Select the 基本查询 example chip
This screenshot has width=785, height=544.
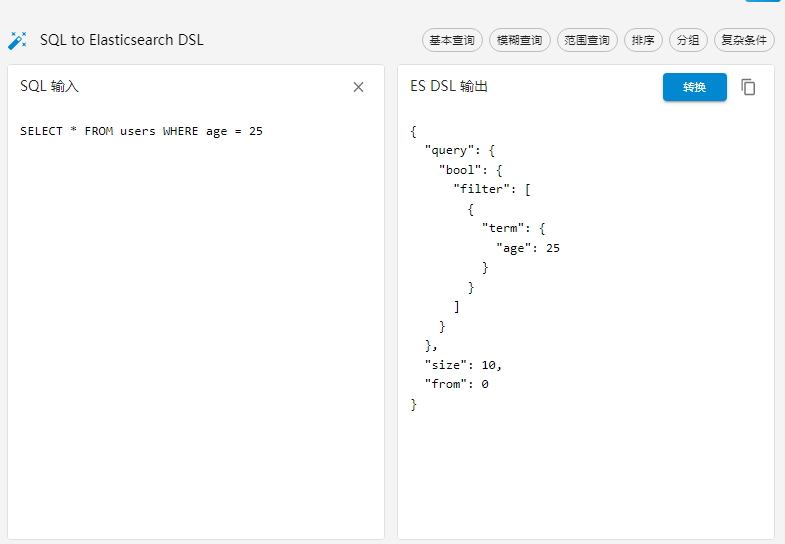[452, 40]
